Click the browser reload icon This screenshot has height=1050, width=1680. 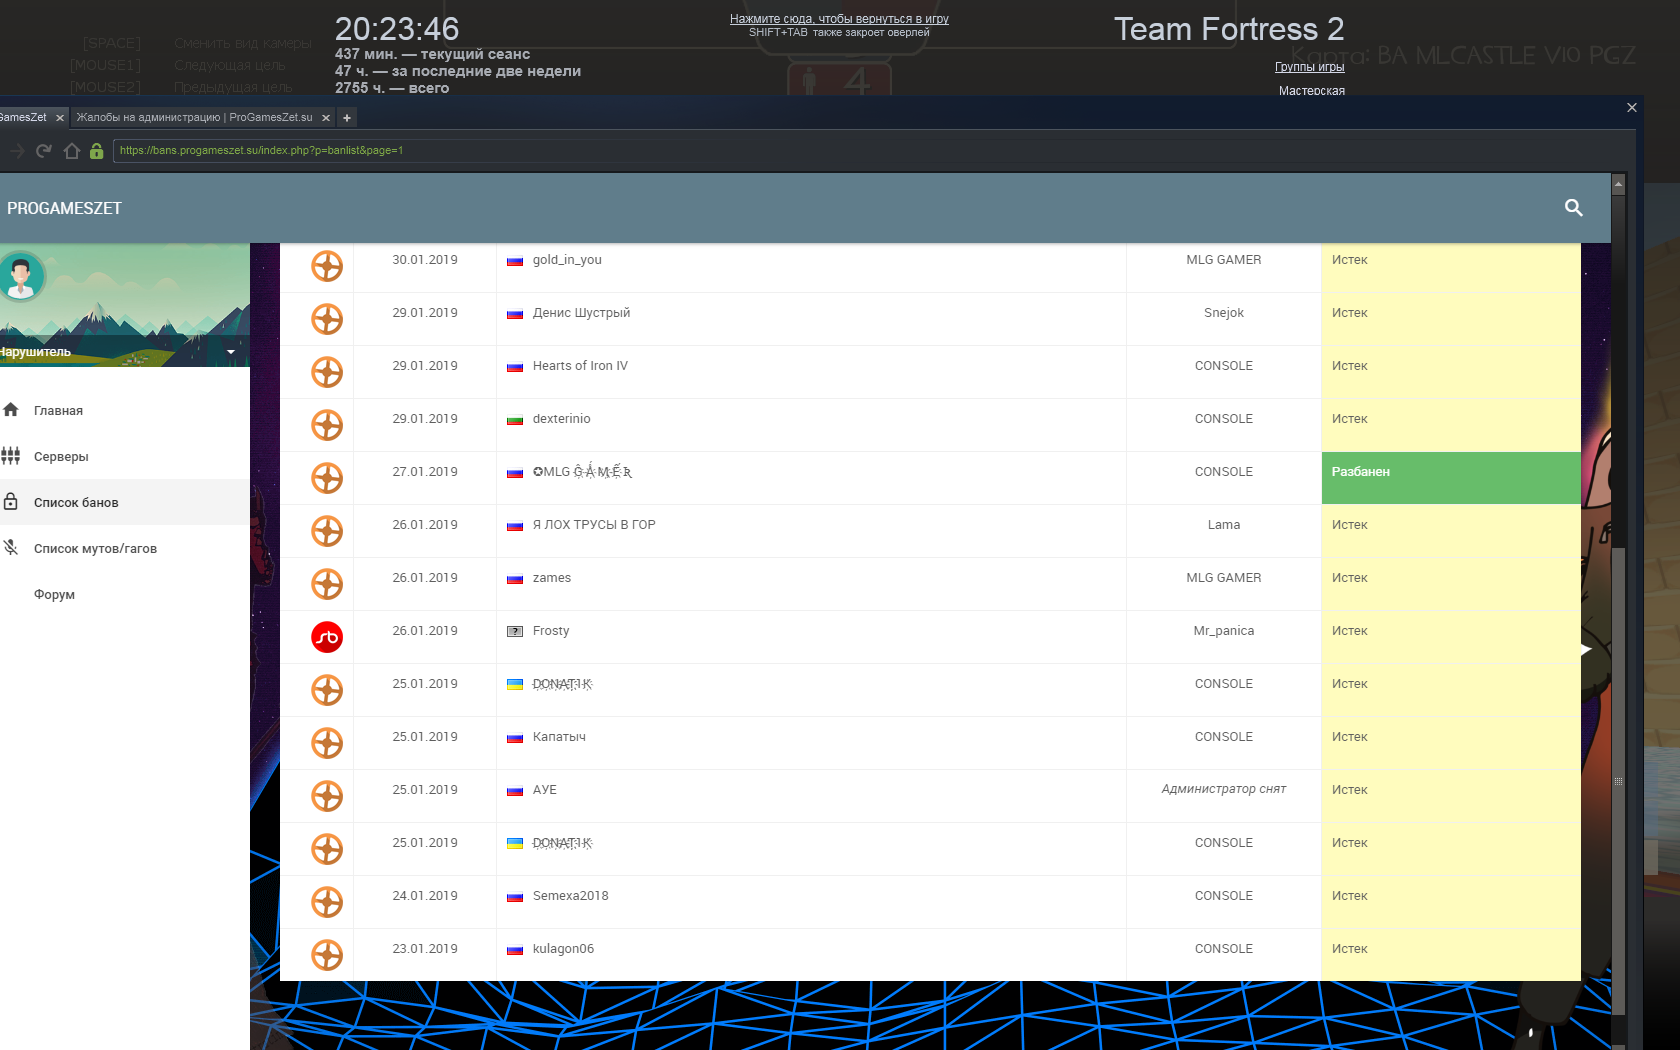click(43, 151)
